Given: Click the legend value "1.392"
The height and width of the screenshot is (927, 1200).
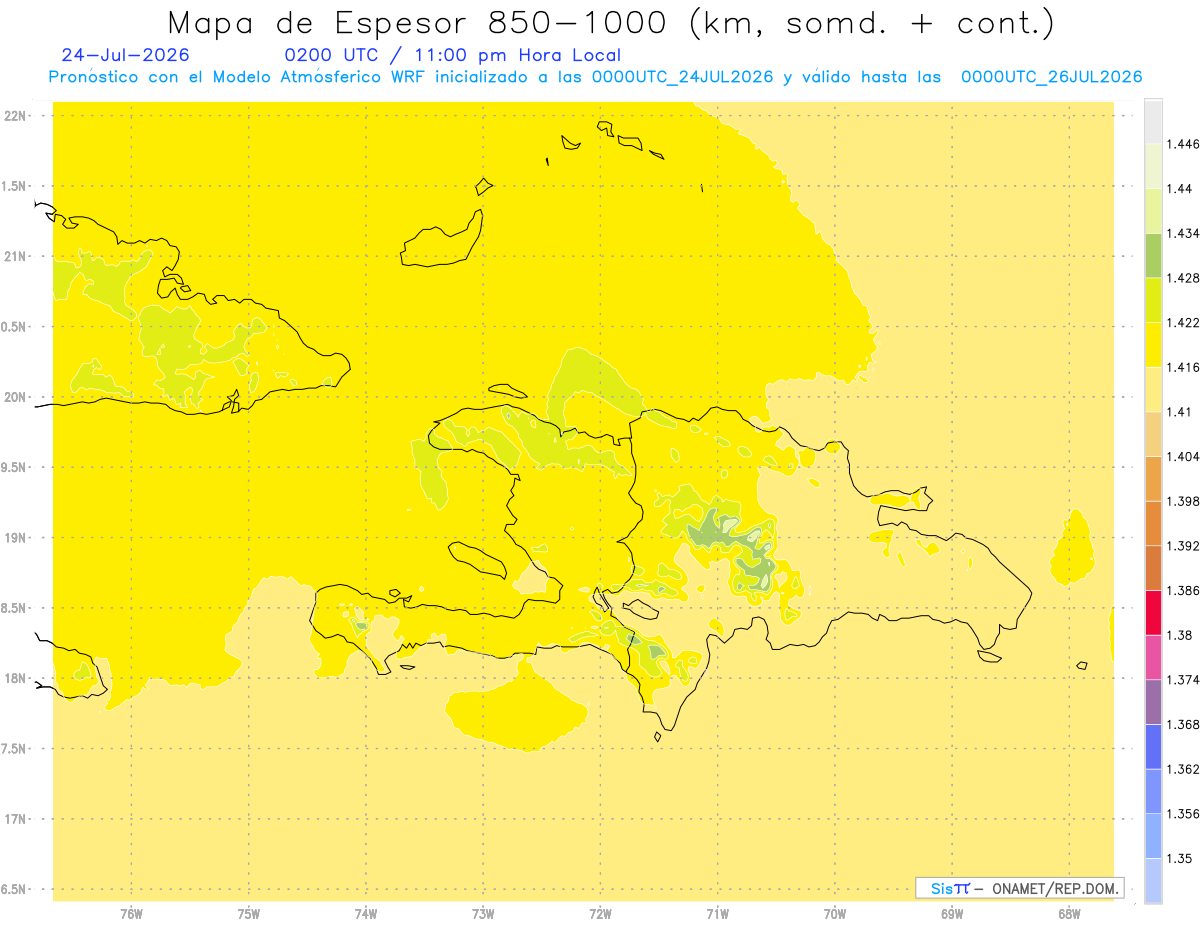Looking at the screenshot, I should (x=1185, y=546).
